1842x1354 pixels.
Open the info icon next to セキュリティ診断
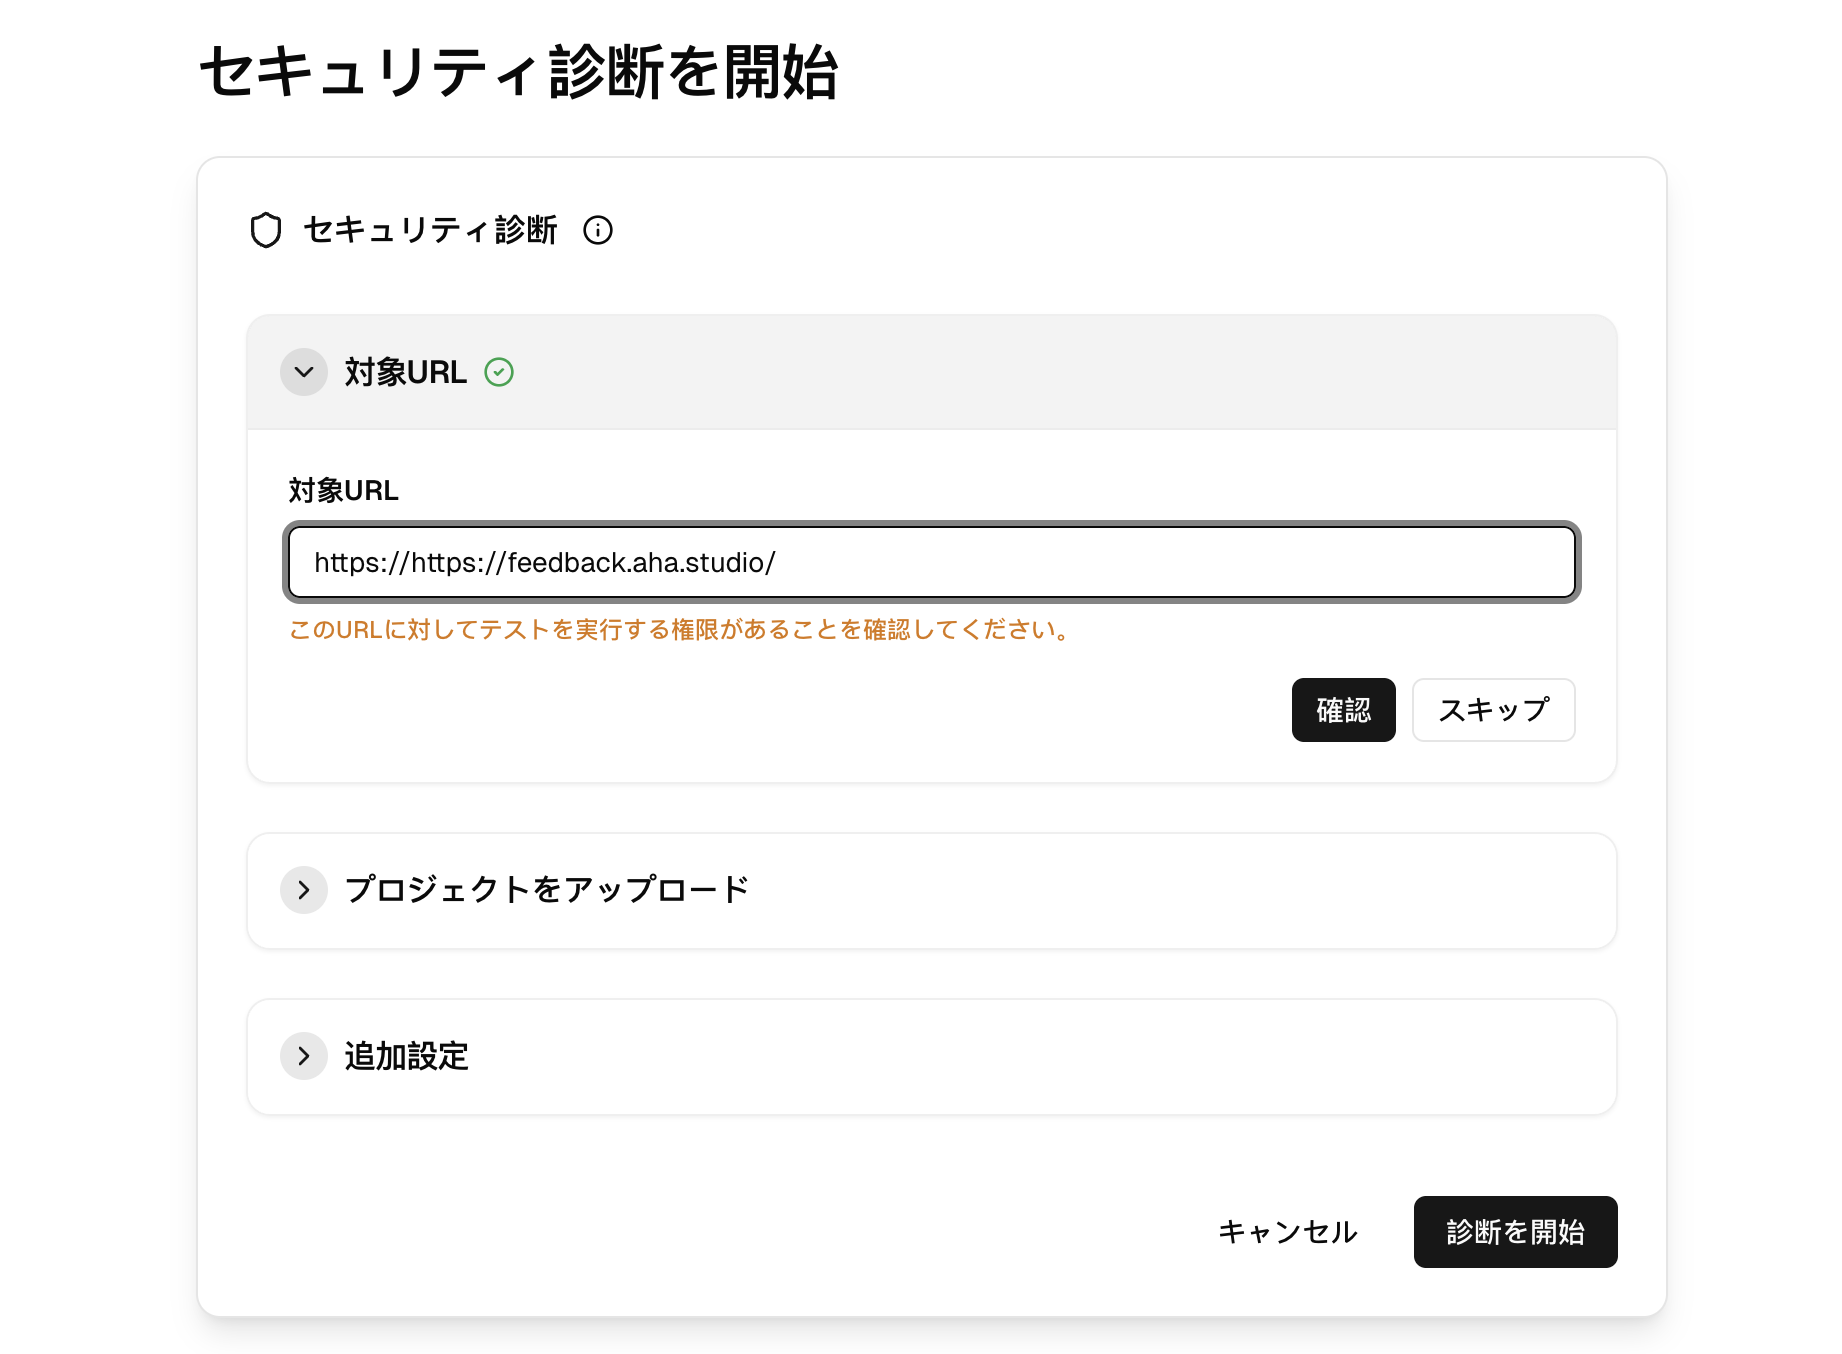[x=598, y=230]
